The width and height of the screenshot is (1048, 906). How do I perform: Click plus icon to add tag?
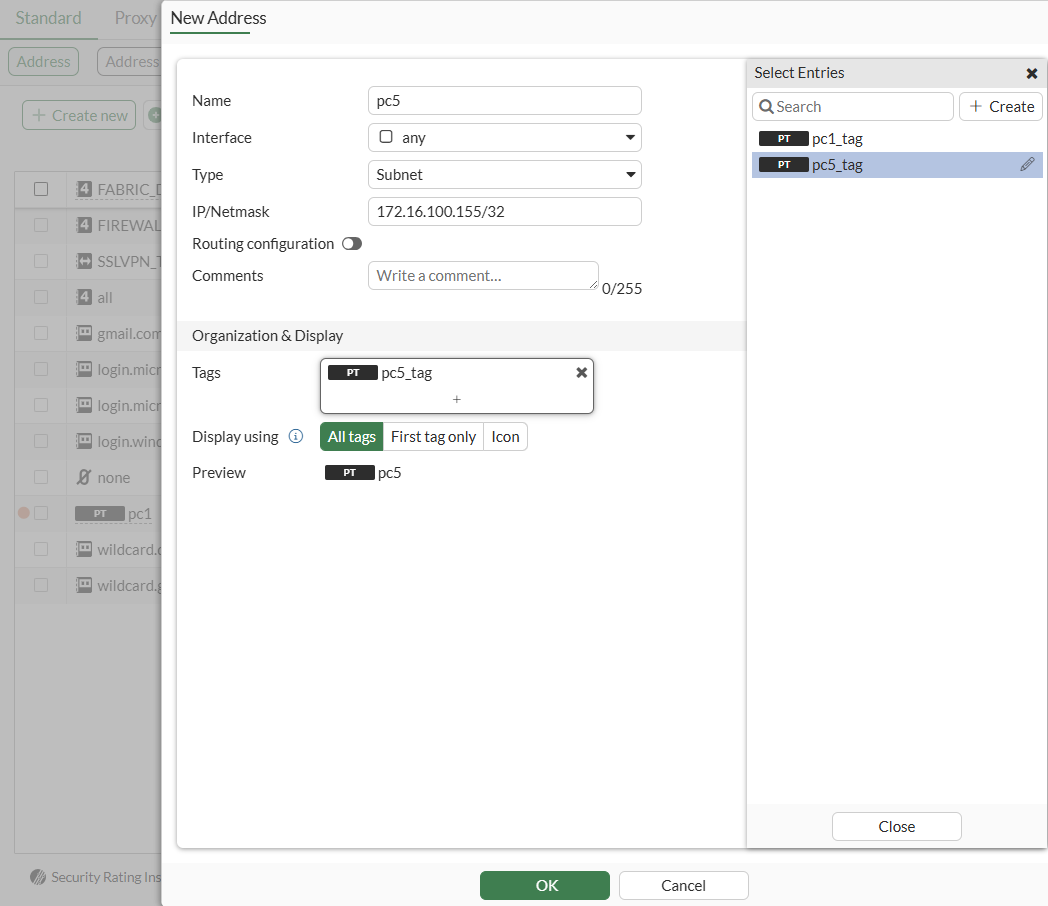[456, 399]
